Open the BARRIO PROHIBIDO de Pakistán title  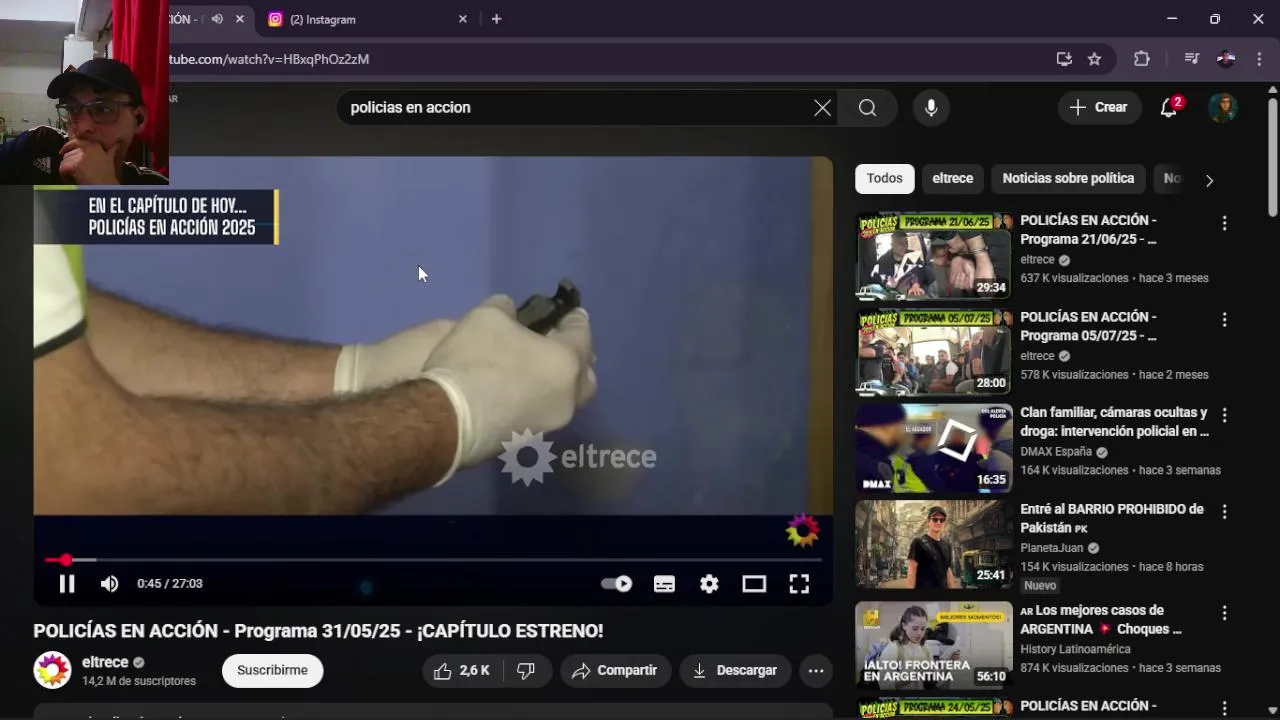point(1112,518)
